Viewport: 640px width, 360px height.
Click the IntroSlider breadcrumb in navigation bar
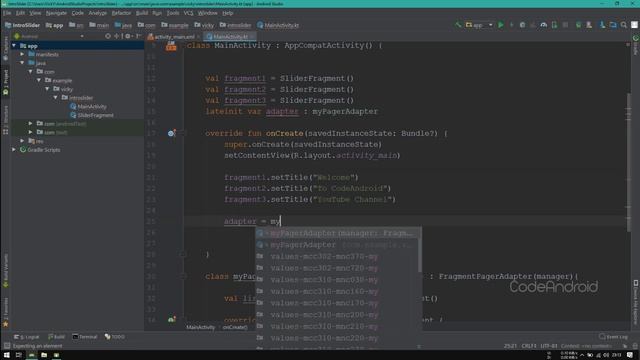(22, 25)
